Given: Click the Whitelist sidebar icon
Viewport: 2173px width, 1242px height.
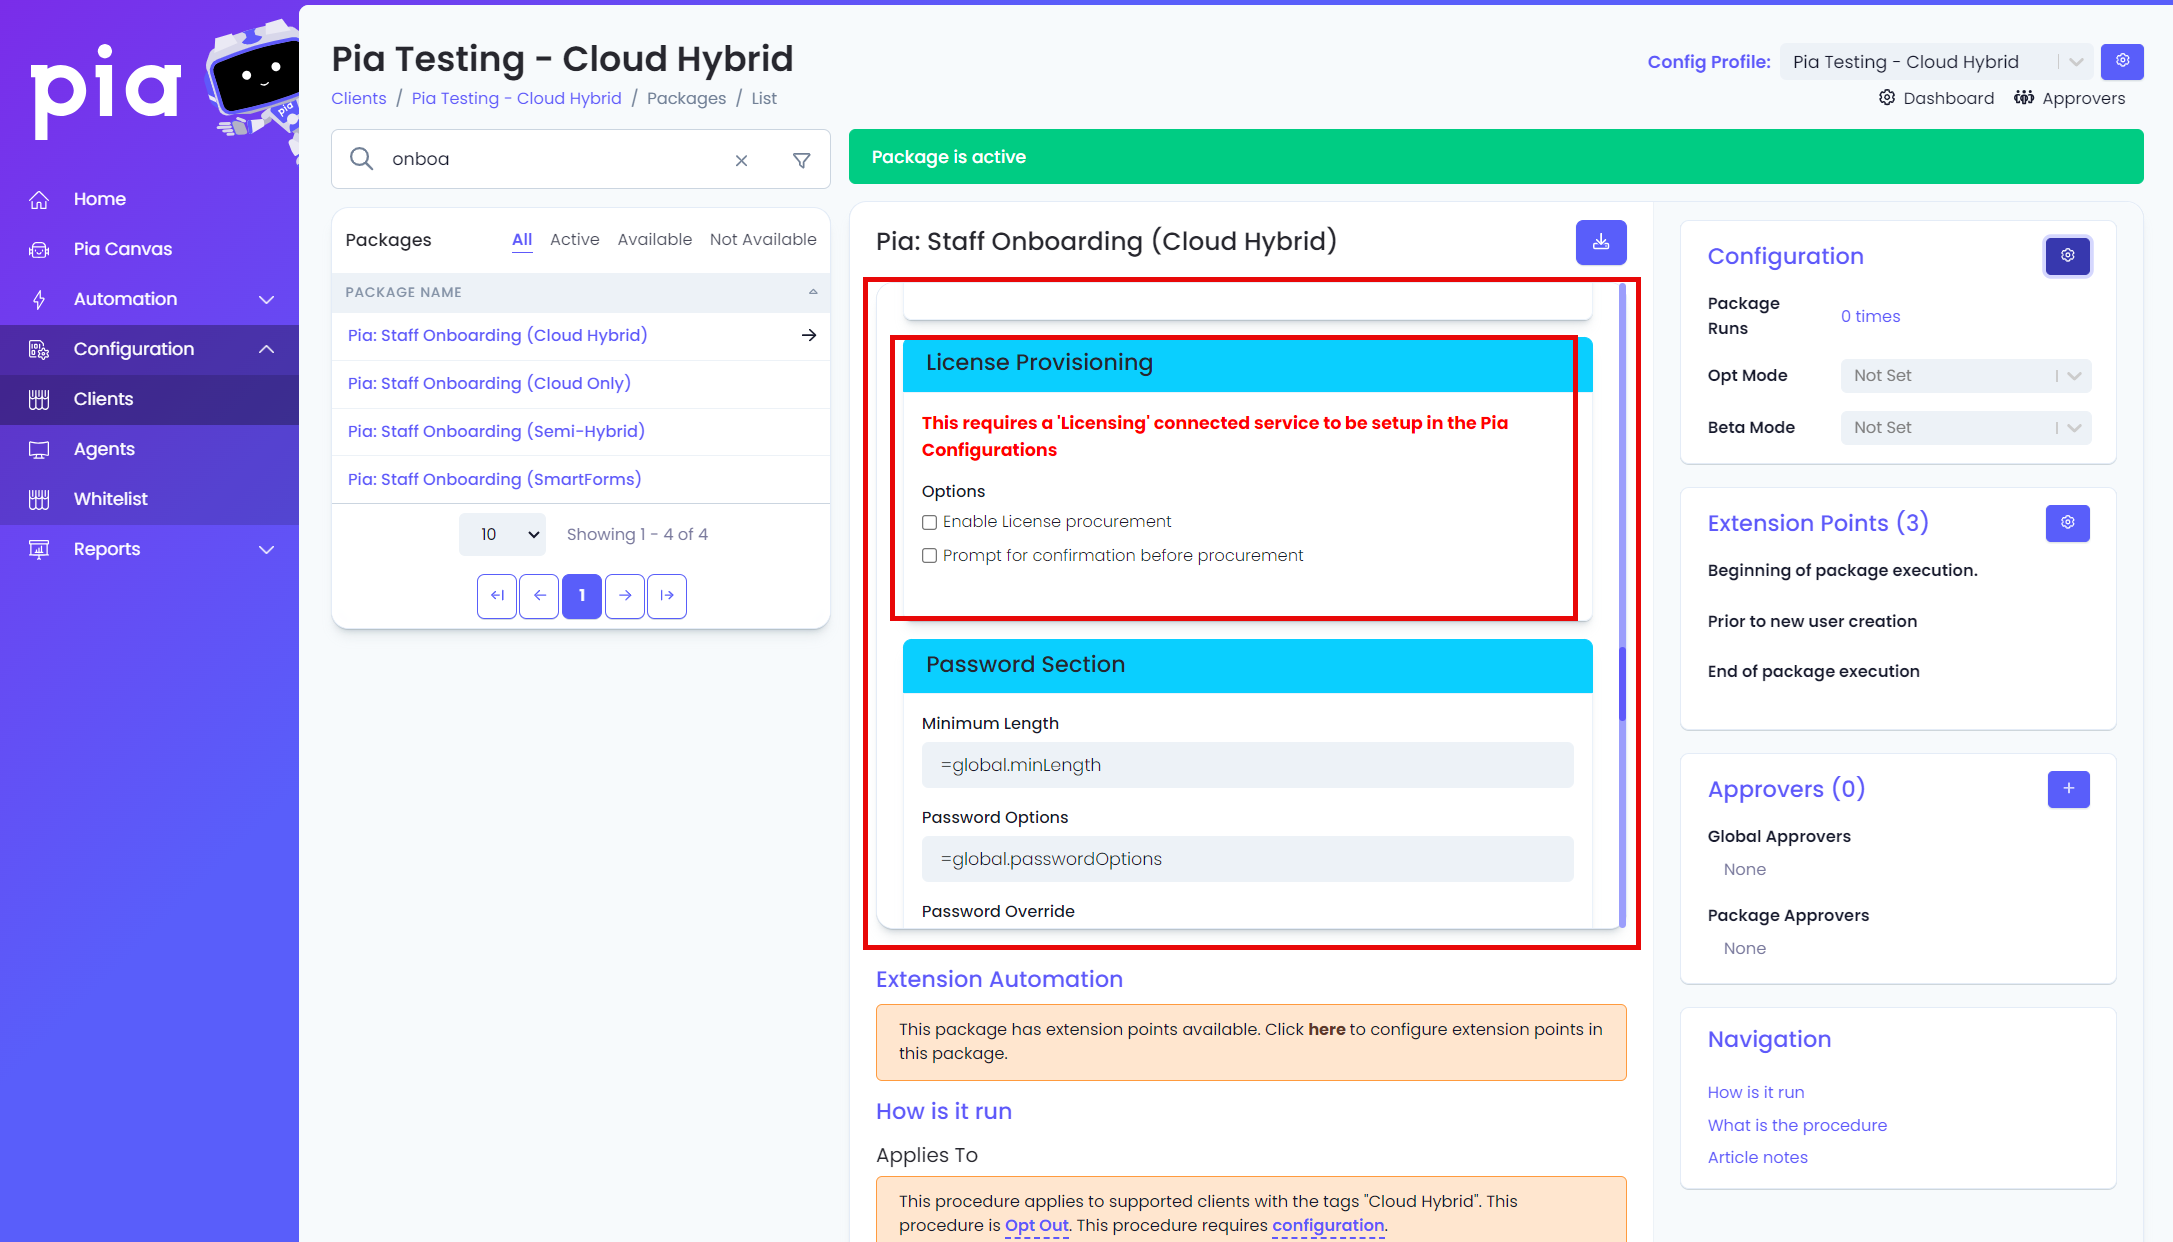Looking at the screenshot, I should (39, 499).
